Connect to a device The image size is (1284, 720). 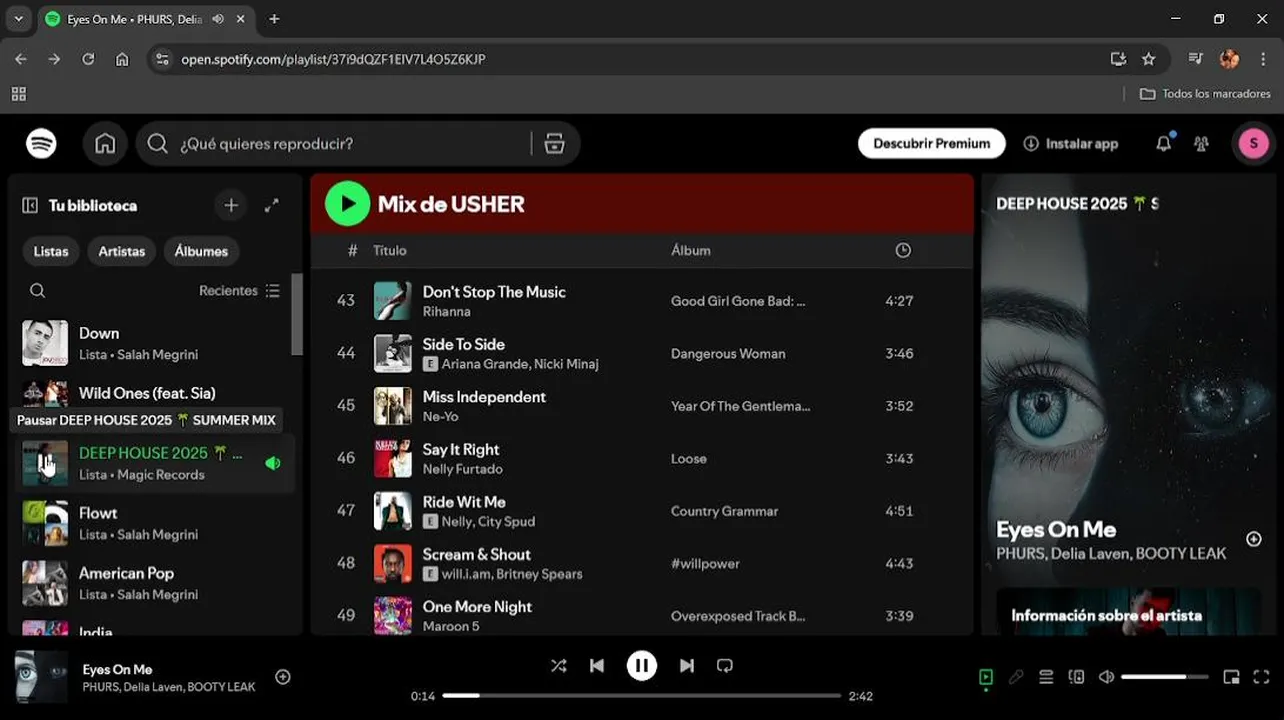click(x=1076, y=677)
